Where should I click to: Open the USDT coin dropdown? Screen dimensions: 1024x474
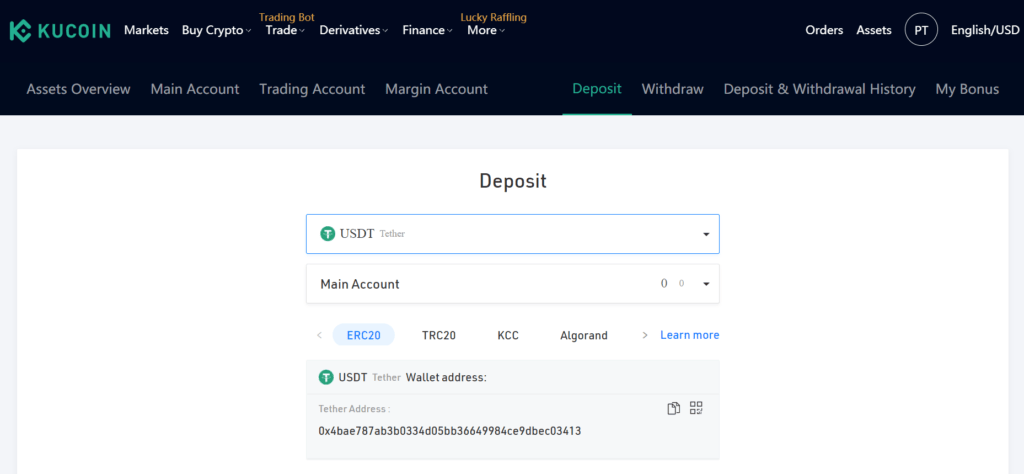coord(513,234)
